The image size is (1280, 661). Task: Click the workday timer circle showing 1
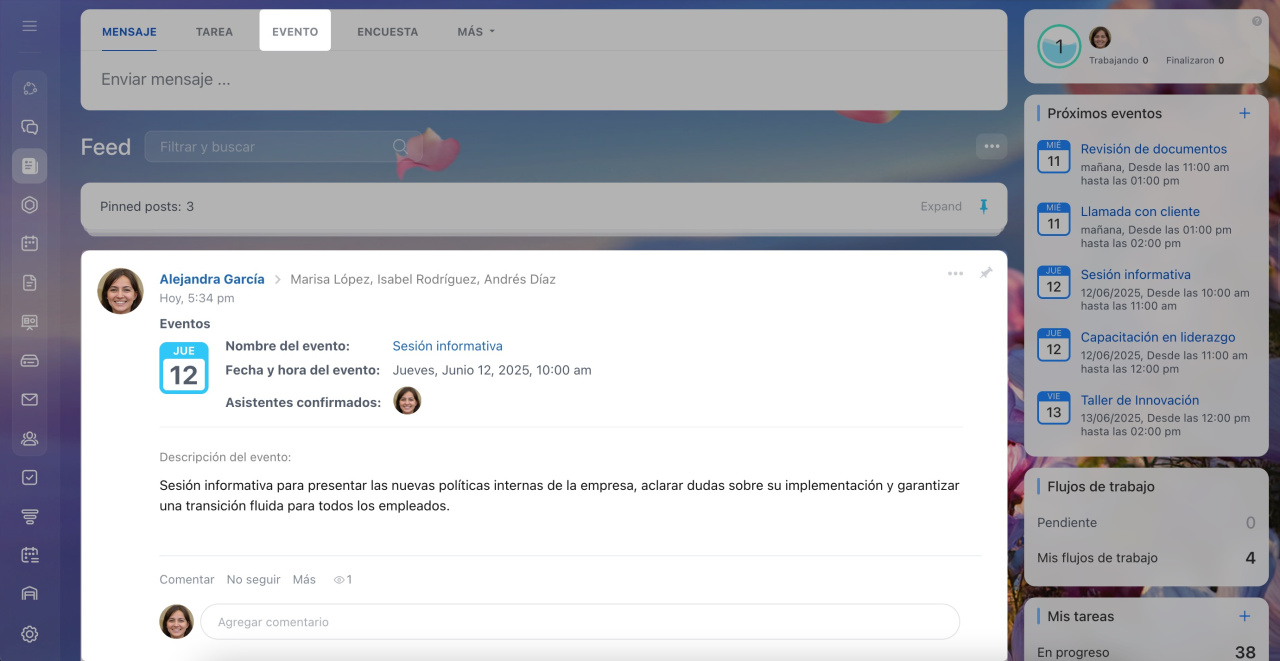[1059, 47]
